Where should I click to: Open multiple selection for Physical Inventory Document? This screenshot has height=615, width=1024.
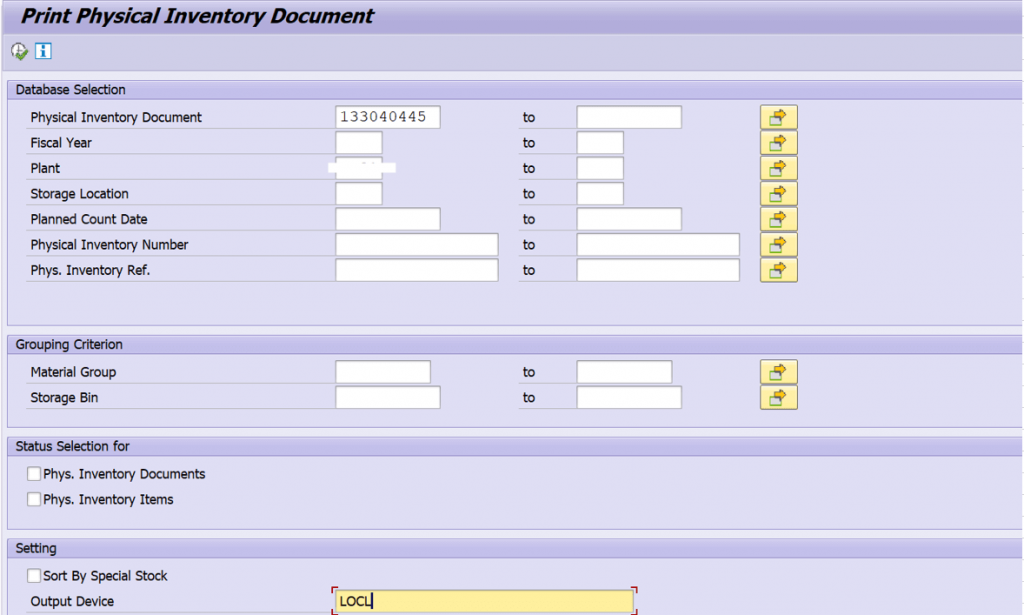[778, 118]
